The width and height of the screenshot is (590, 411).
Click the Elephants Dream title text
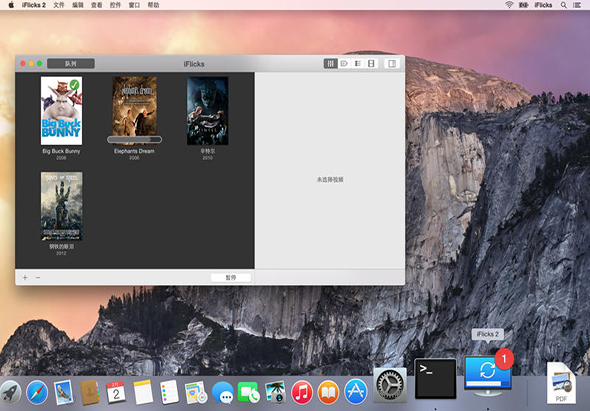(134, 151)
